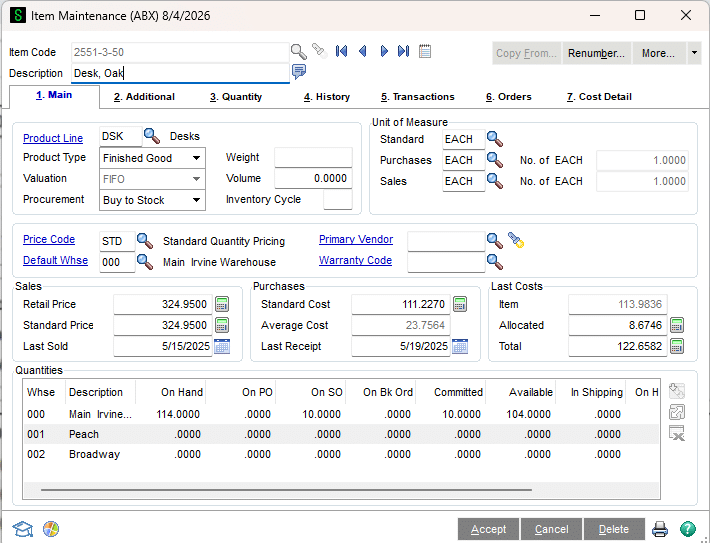Click the graduation cap icon
710x543 pixels.
click(23, 529)
